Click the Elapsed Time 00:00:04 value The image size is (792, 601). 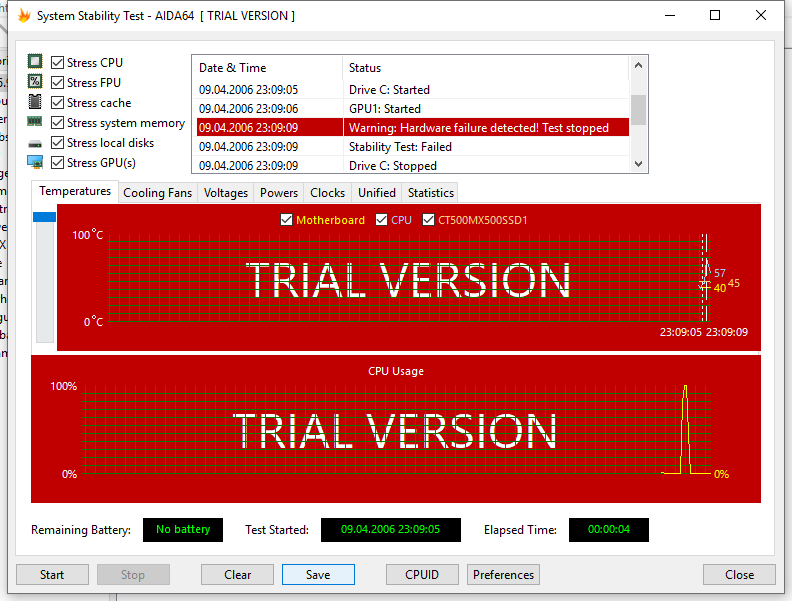pyautogui.click(x=609, y=530)
